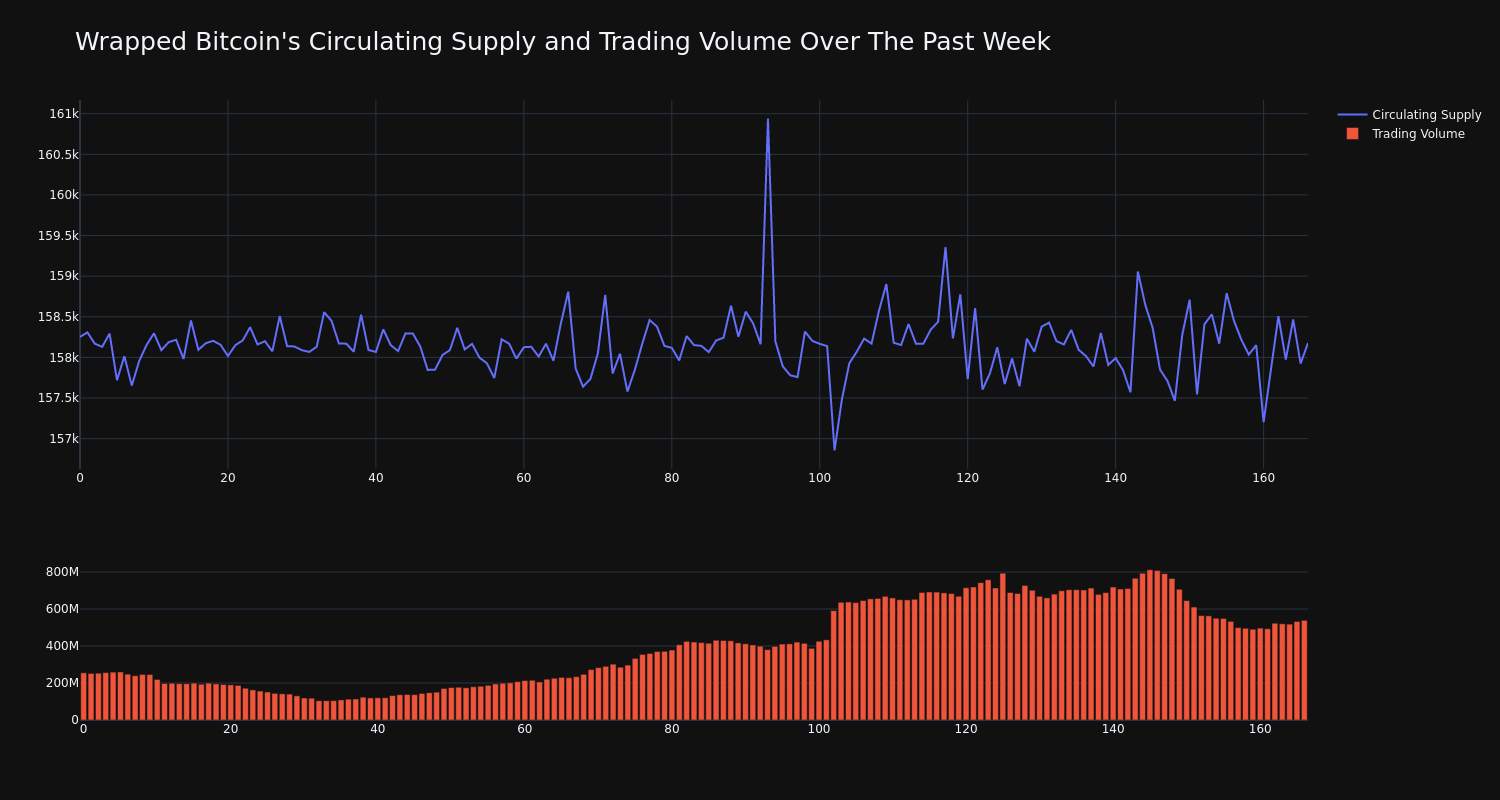Click the 600M volume axis label
This screenshot has height=800, width=1500.
click(x=62, y=609)
